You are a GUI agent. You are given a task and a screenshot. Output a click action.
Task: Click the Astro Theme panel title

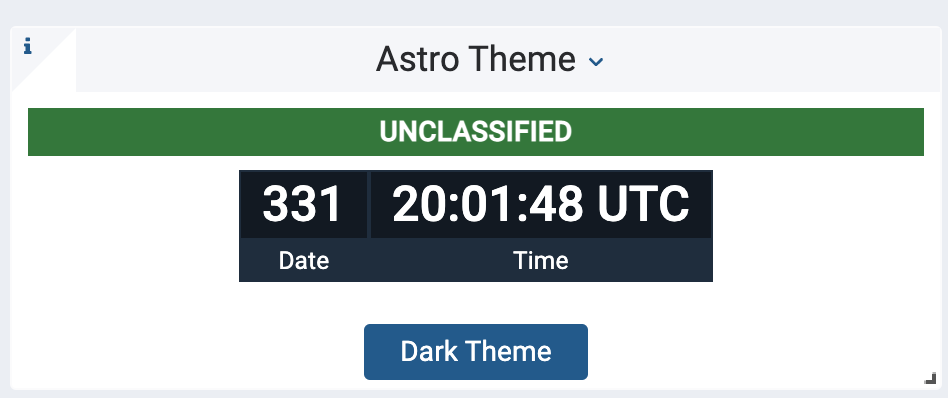[x=476, y=60]
